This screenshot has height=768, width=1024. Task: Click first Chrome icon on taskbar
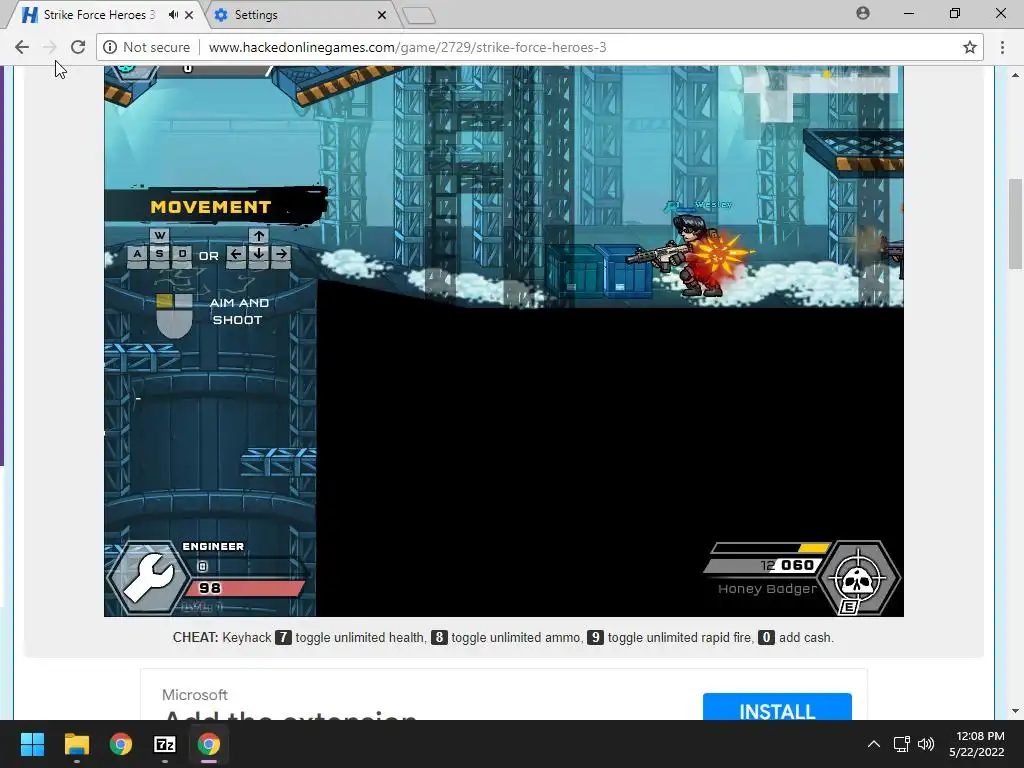121,744
